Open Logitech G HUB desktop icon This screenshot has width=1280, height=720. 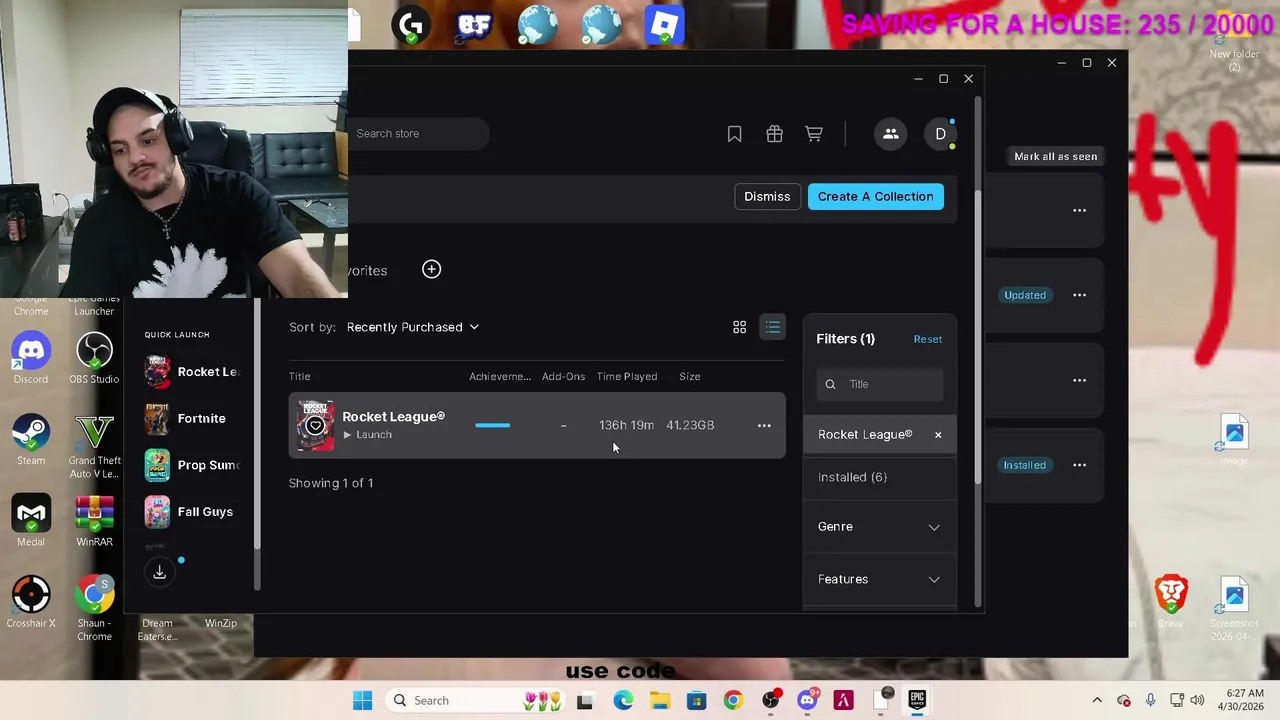click(x=411, y=25)
